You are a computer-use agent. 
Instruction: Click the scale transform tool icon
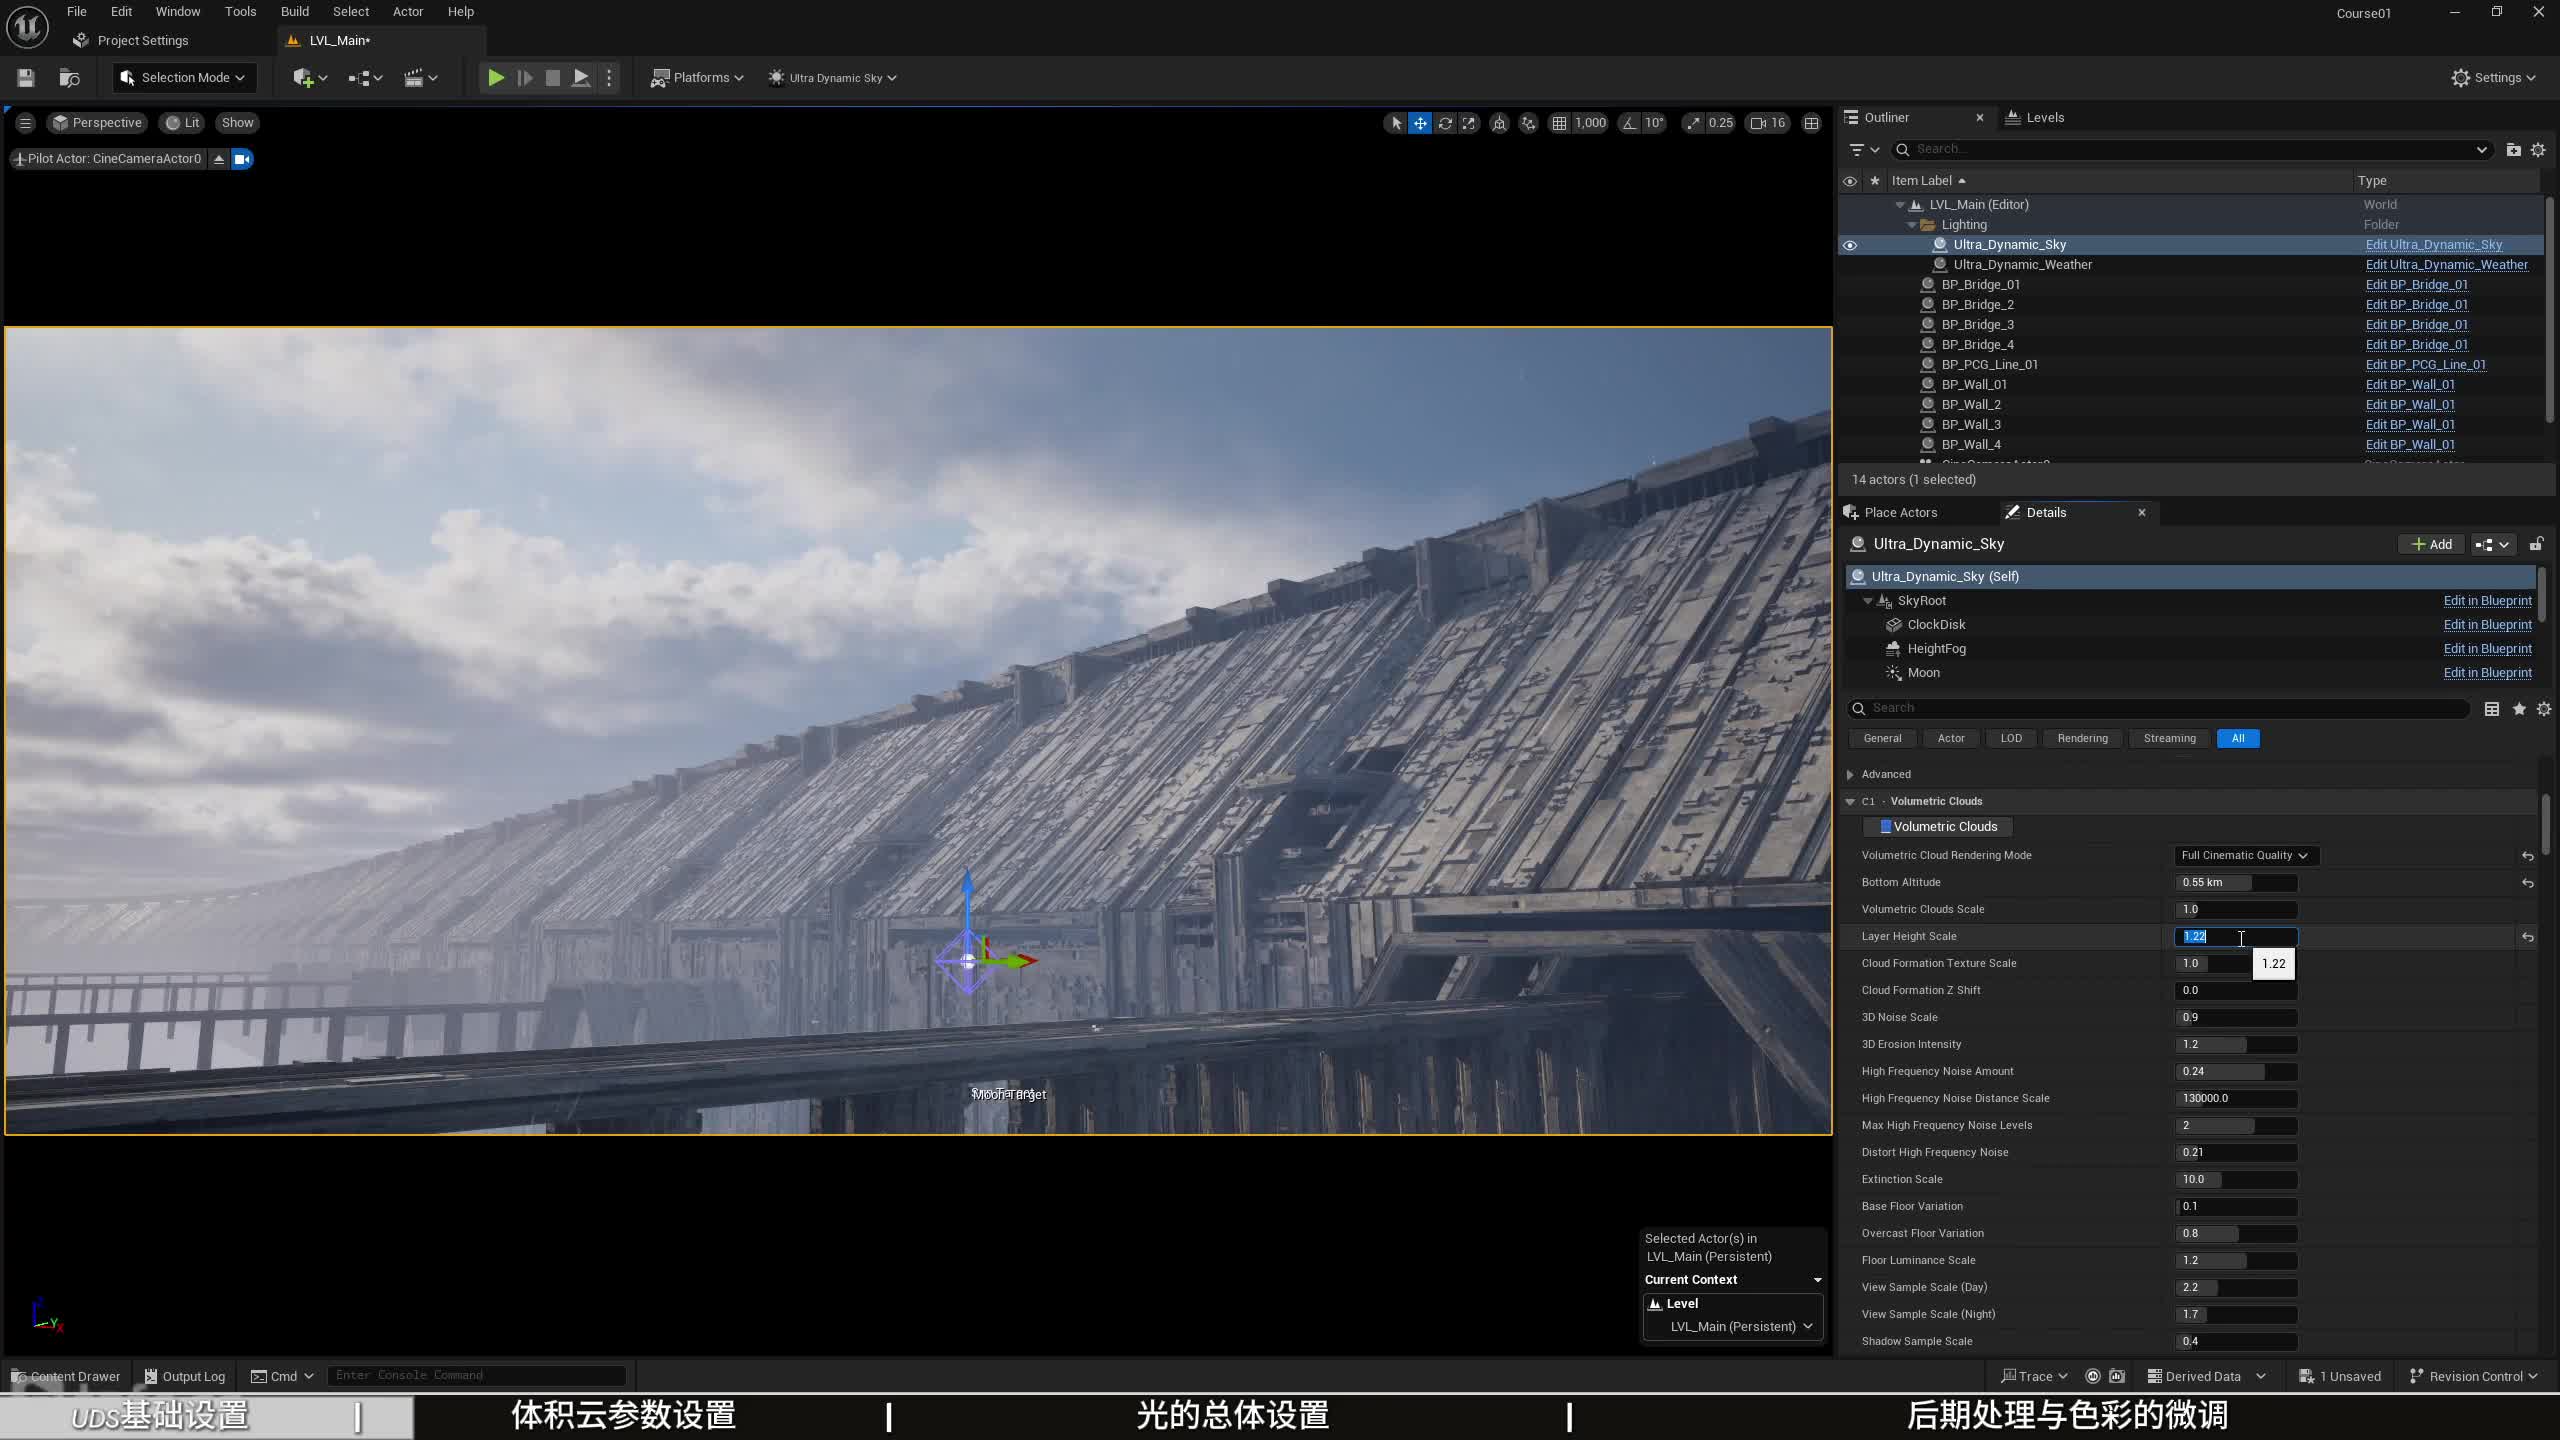(x=1469, y=123)
